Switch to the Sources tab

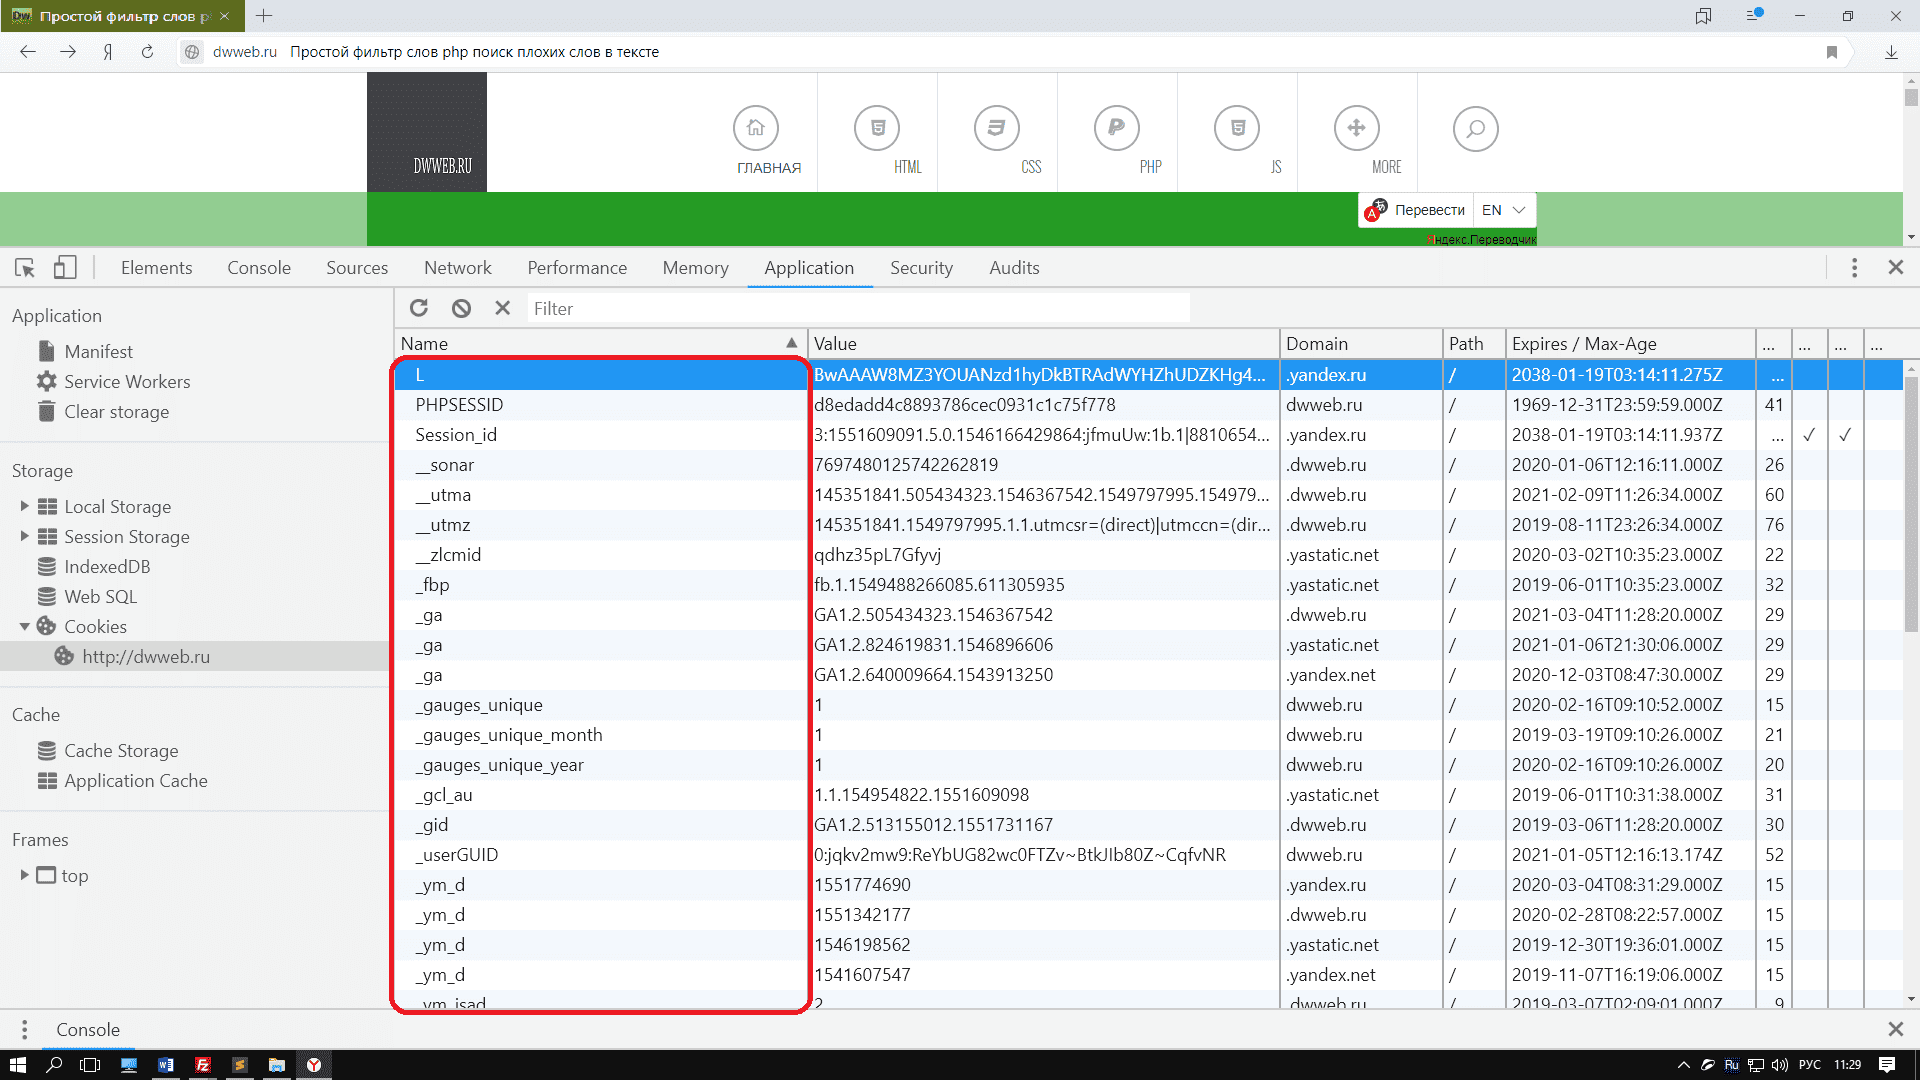coord(357,267)
